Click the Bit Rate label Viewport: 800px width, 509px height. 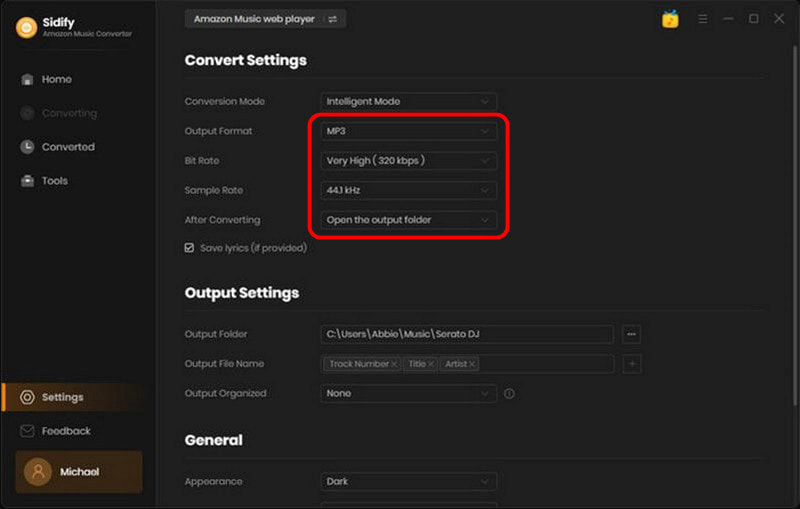point(202,161)
